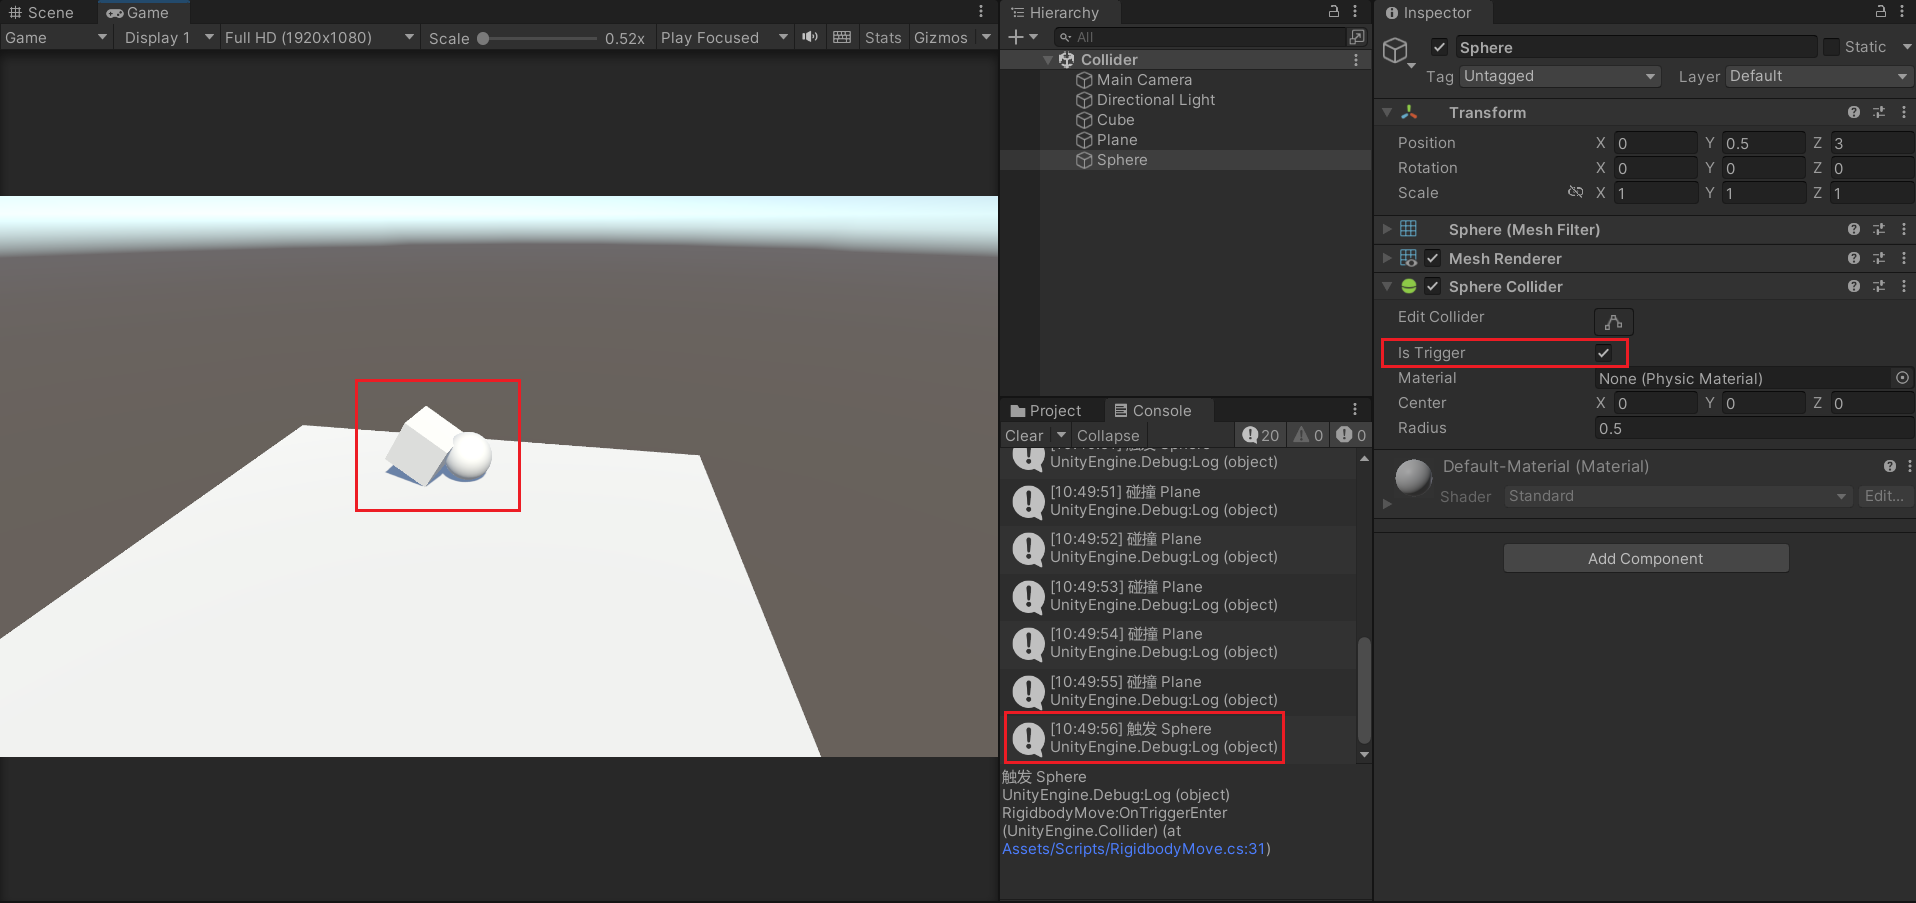Click the Edit Collider icon button
The width and height of the screenshot is (1916, 903).
tap(1613, 322)
